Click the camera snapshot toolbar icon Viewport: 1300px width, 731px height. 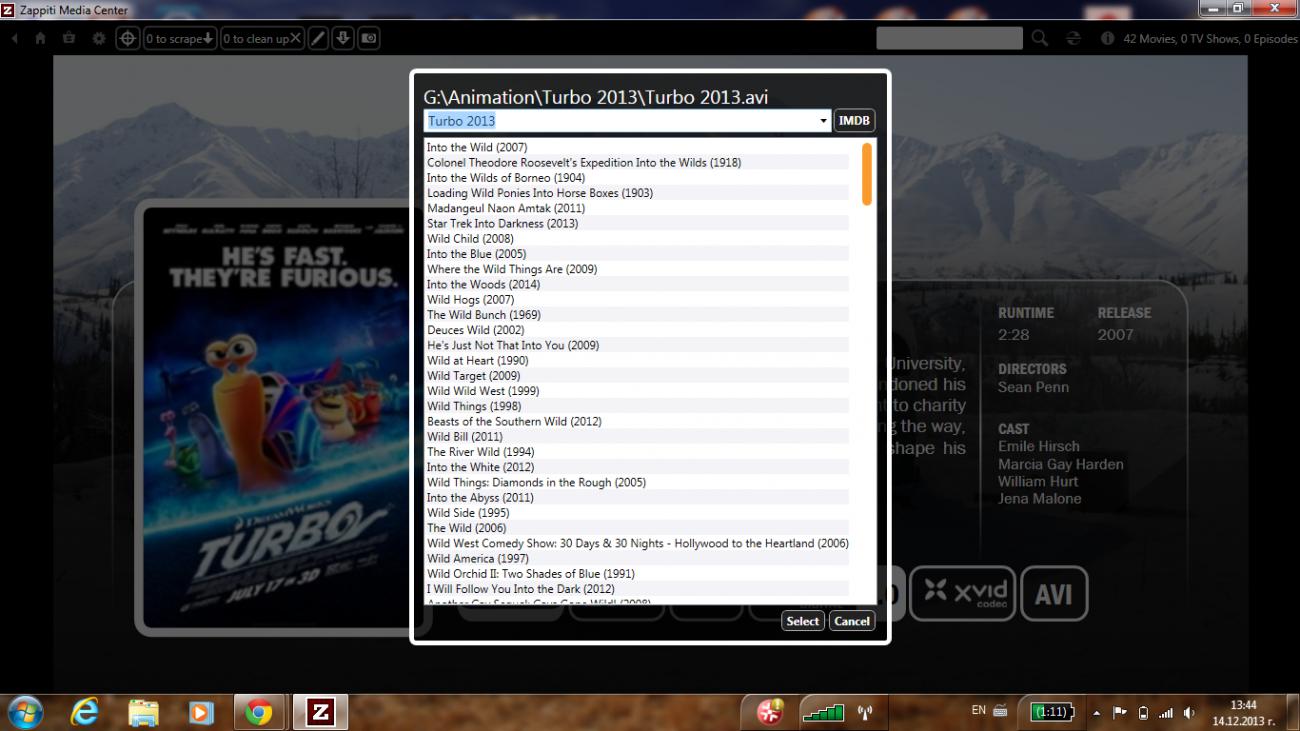tap(368, 39)
